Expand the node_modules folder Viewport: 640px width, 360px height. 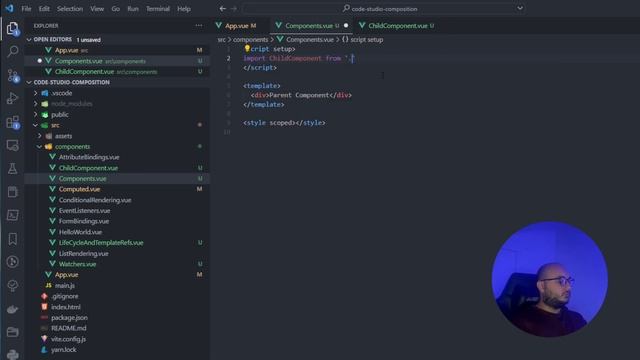point(118,104)
